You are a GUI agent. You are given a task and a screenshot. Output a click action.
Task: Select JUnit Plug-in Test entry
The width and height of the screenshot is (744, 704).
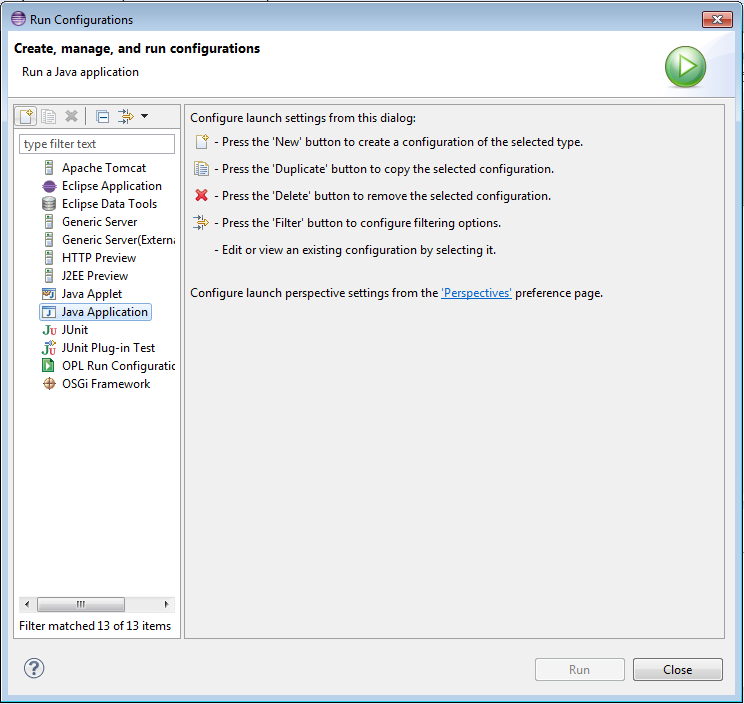[108, 348]
